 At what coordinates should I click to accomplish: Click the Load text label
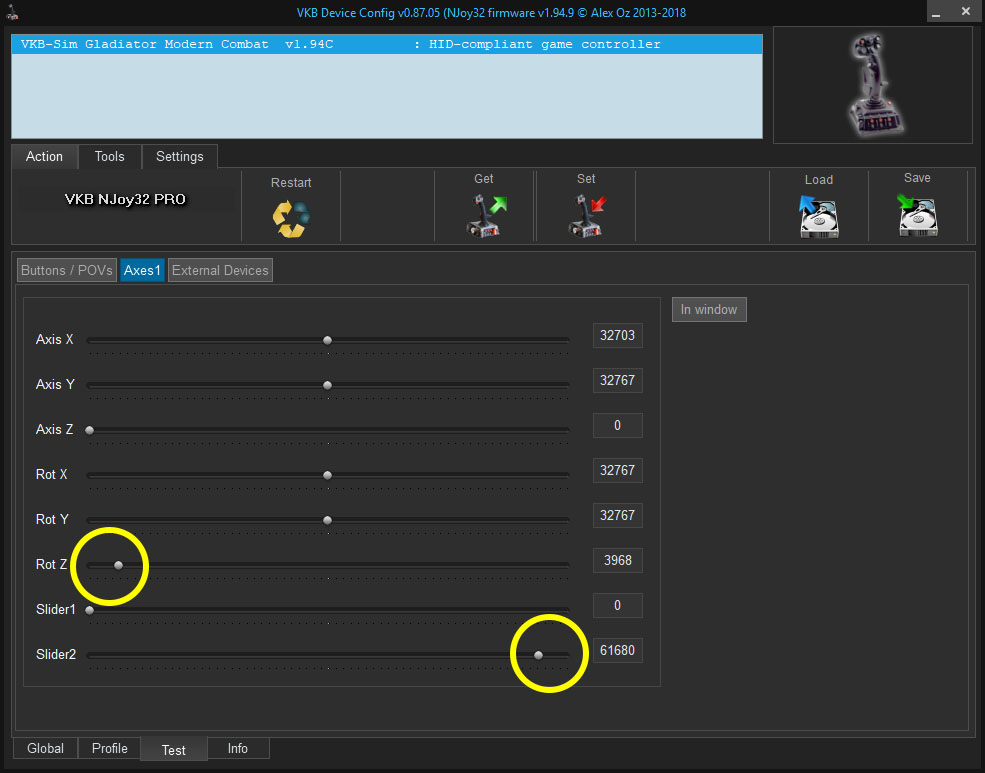pos(819,180)
